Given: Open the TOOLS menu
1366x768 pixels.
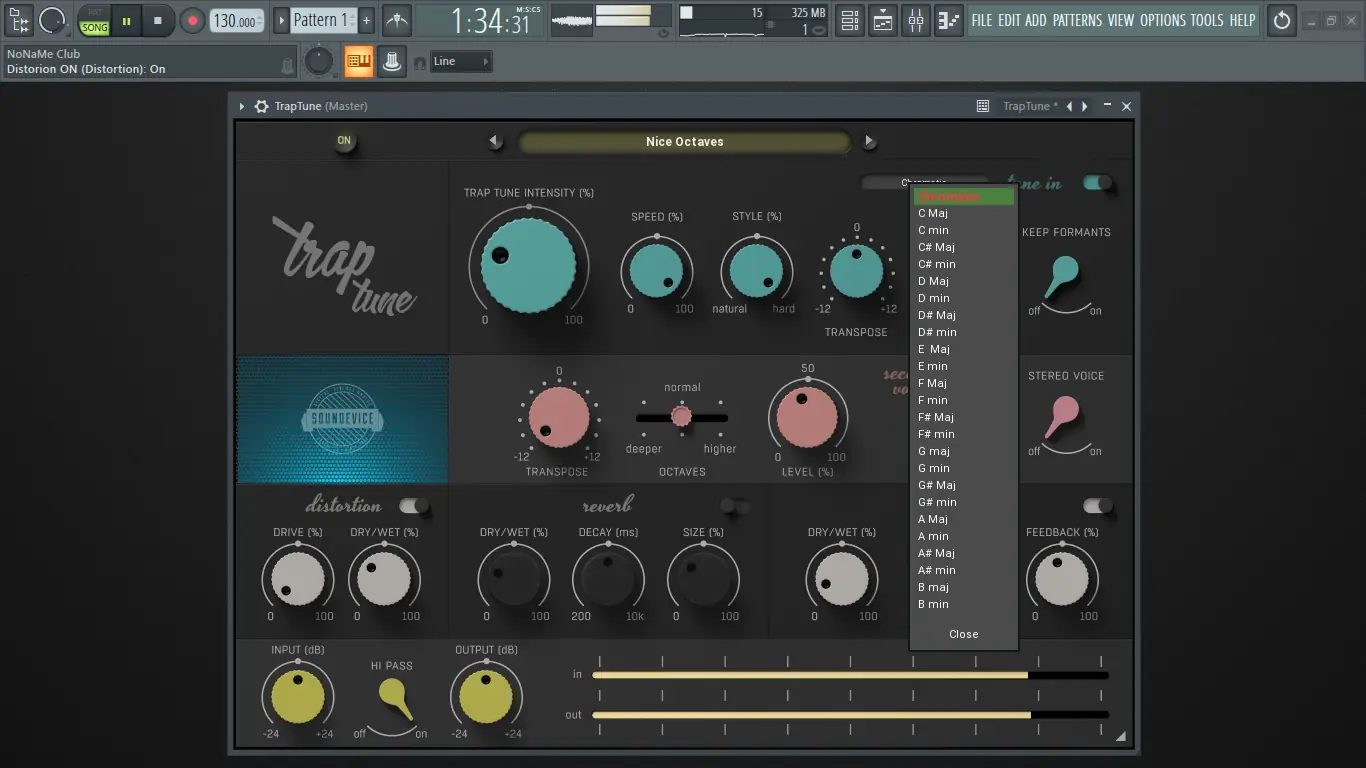Looking at the screenshot, I should (x=1207, y=20).
